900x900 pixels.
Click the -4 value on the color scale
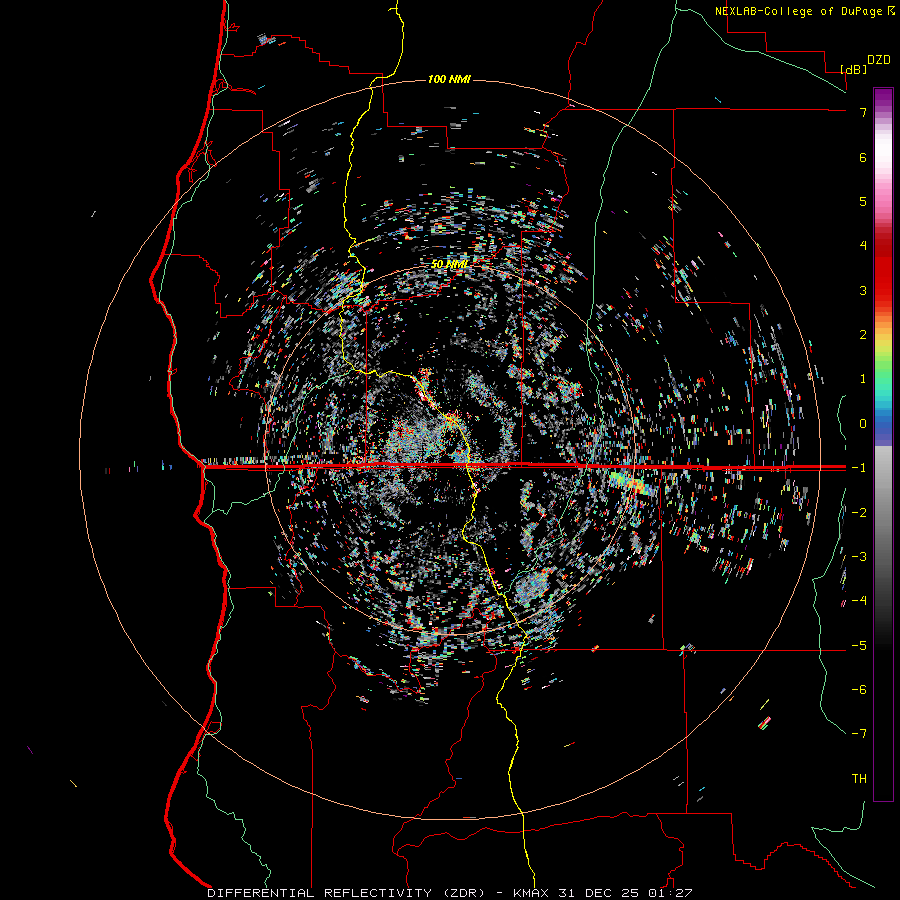(x=859, y=601)
